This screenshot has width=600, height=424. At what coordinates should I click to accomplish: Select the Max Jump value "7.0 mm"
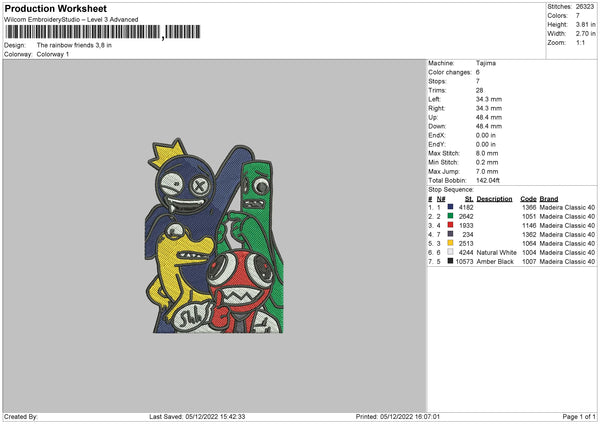point(487,171)
